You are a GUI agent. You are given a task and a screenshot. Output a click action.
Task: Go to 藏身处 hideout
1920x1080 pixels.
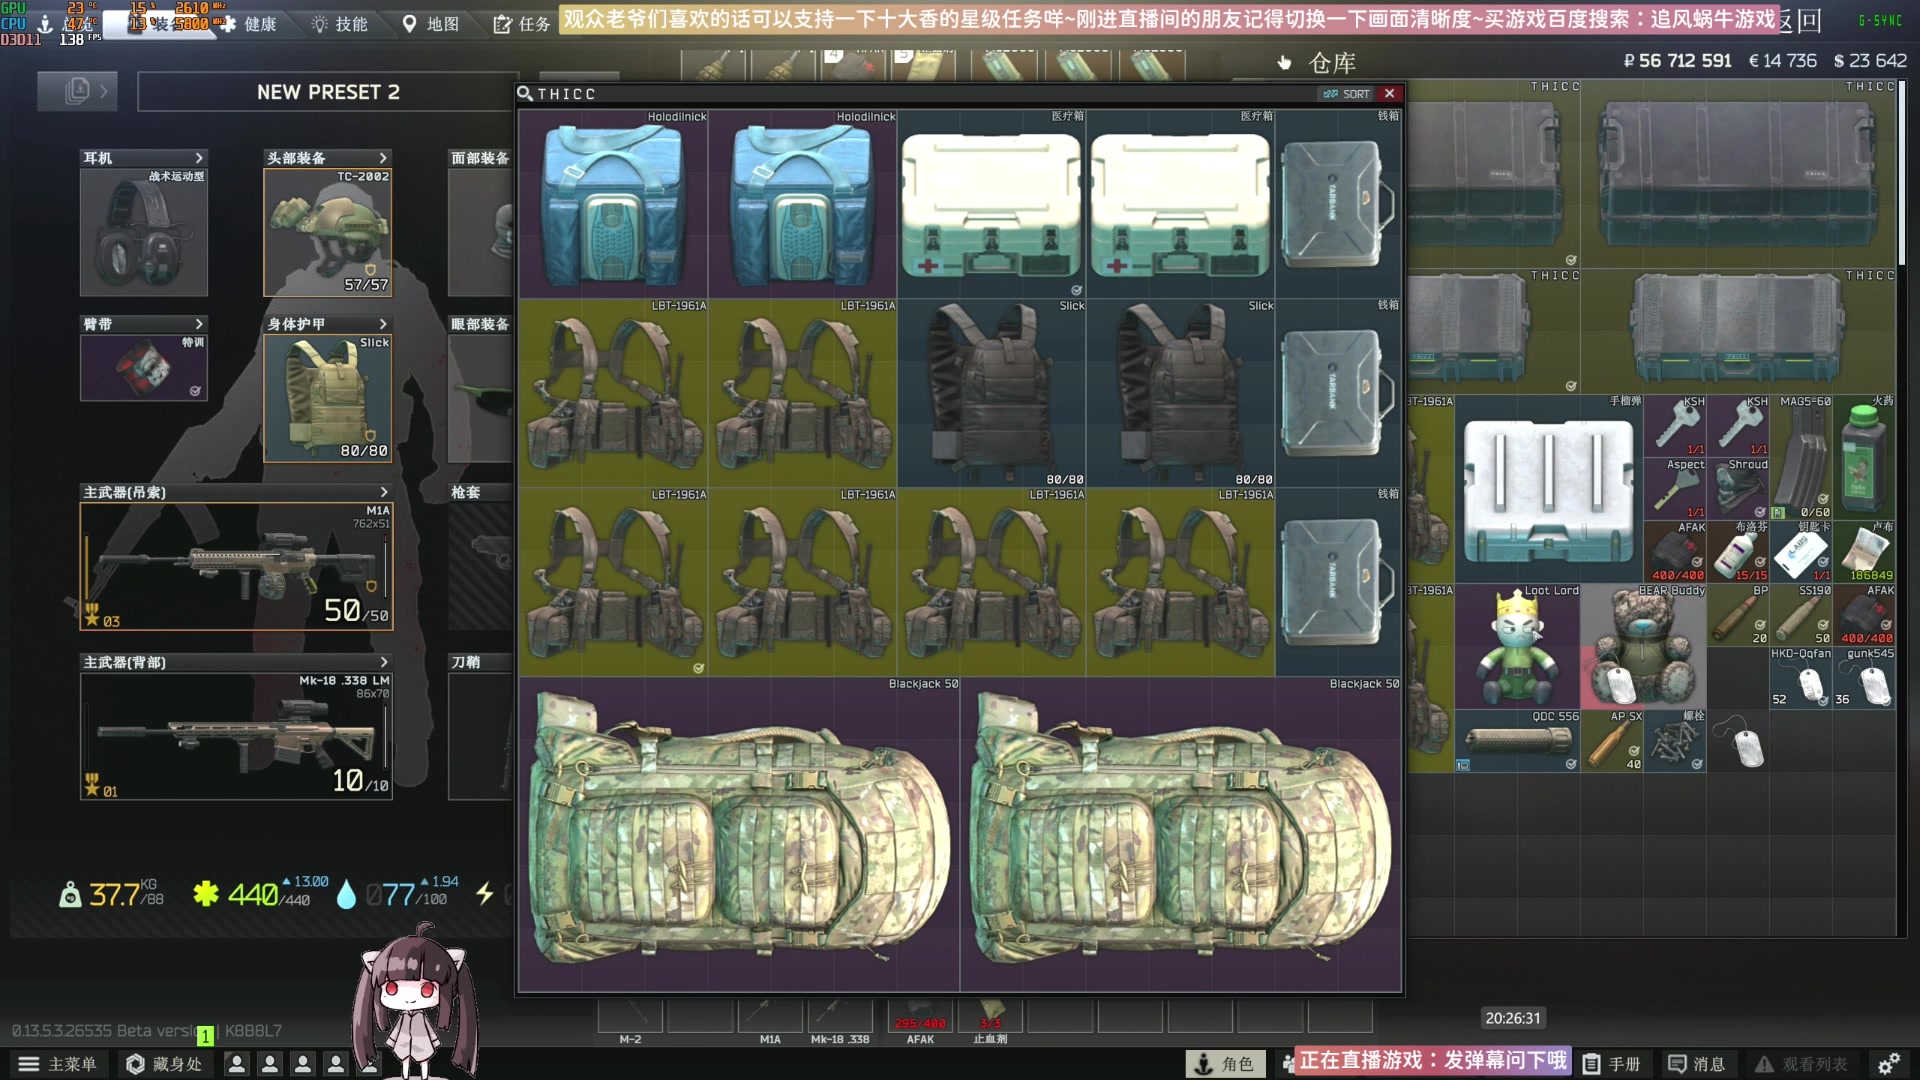coord(164,1064)
